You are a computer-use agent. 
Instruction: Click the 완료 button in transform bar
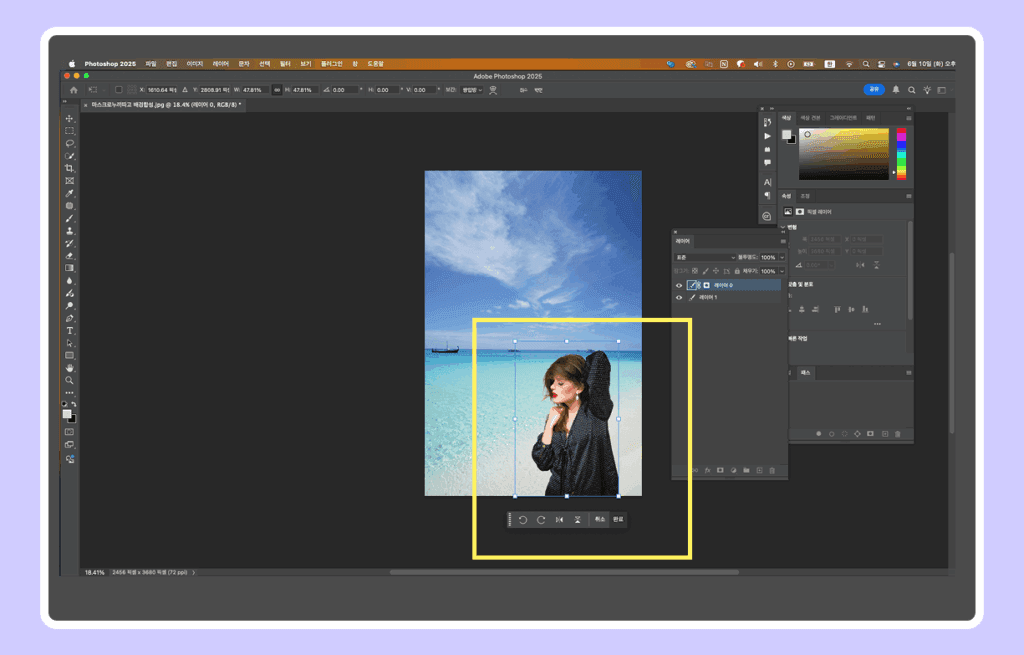618,520
